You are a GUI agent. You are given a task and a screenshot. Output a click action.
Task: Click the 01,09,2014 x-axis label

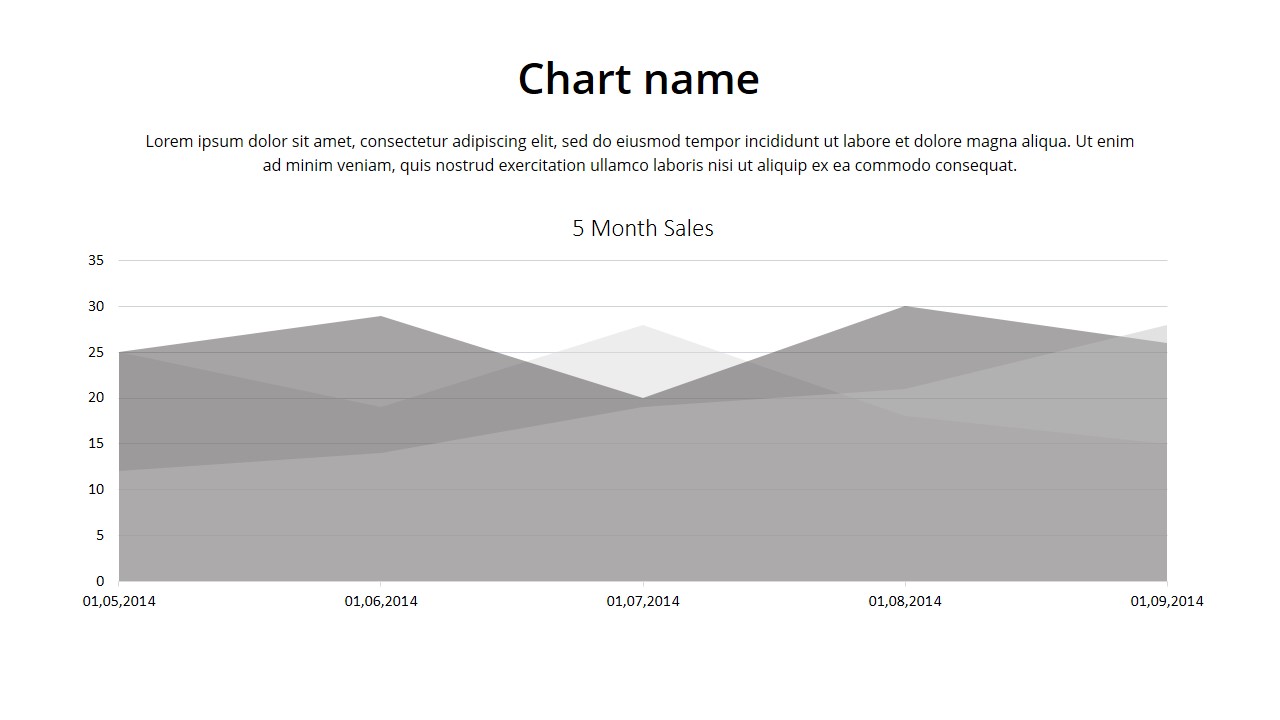(1167, 601)
